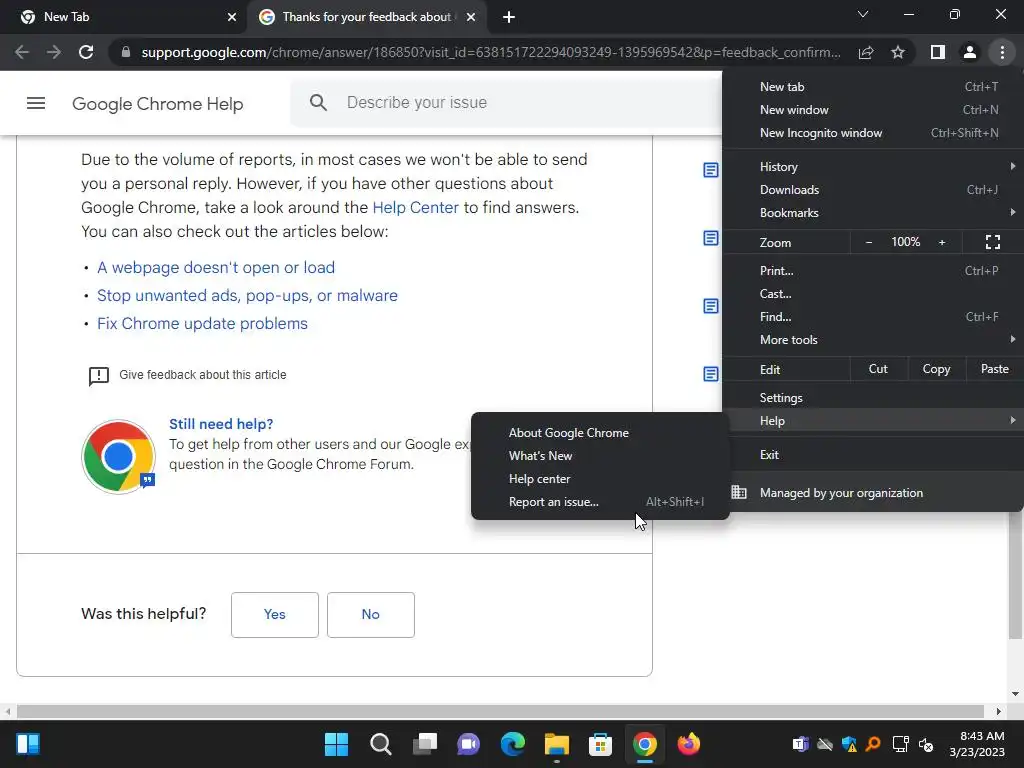Click Managed by your organization

tap(872, 493)
